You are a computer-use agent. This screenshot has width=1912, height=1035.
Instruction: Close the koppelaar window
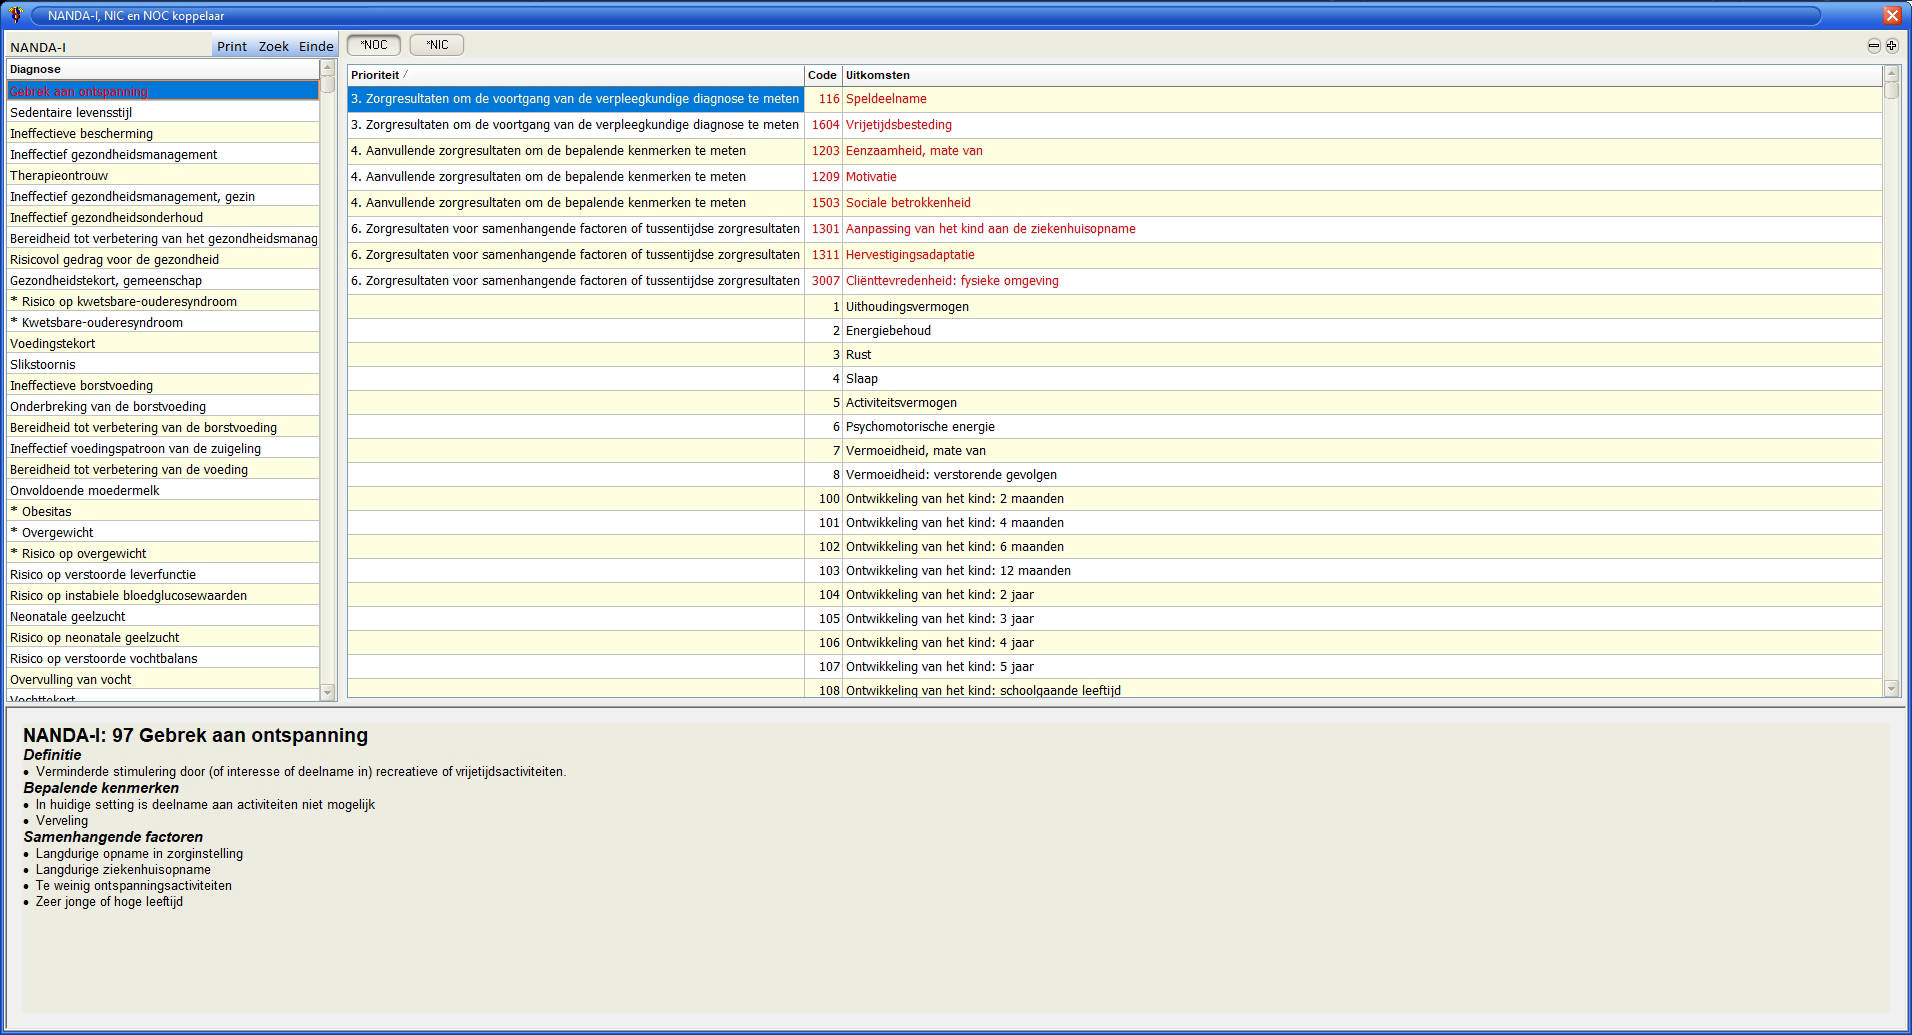pos(1891,15)
